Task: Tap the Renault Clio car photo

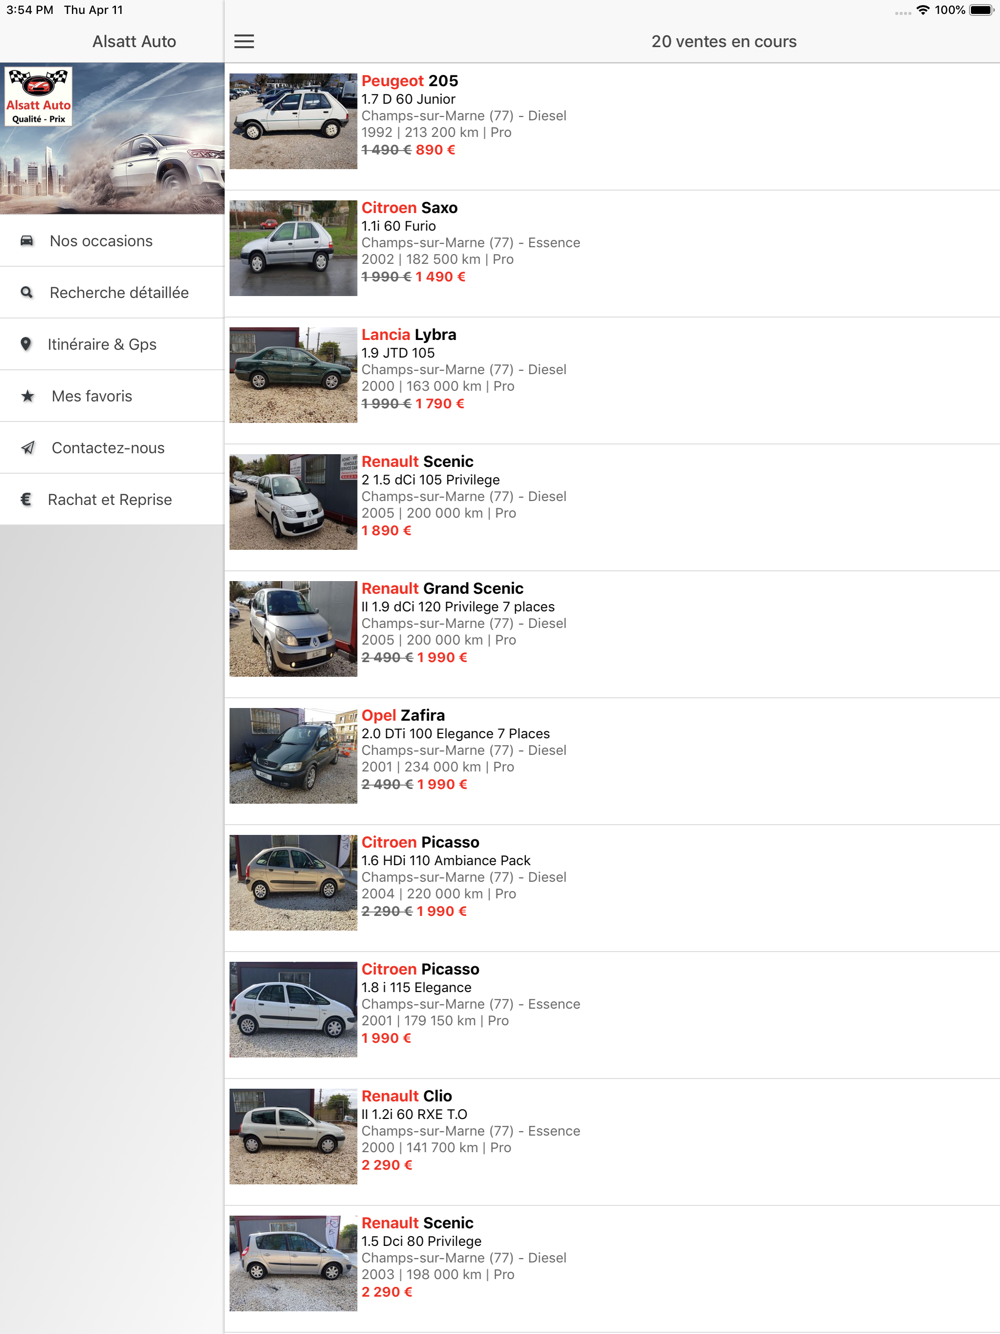Action: pyautogui.click(x=293, y=1137)
